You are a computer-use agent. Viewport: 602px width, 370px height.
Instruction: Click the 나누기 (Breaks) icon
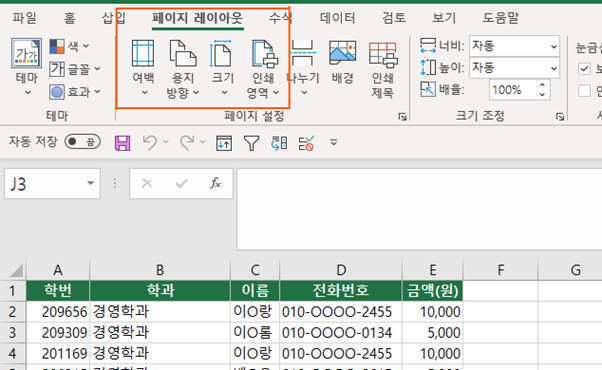[x=303, y=53]
